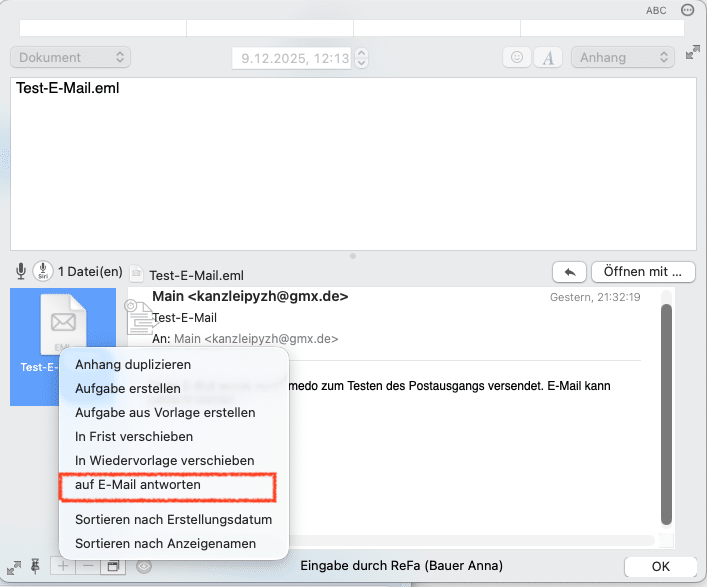
Task: Open the Dokument dropdown
Action: coord(71,58)
